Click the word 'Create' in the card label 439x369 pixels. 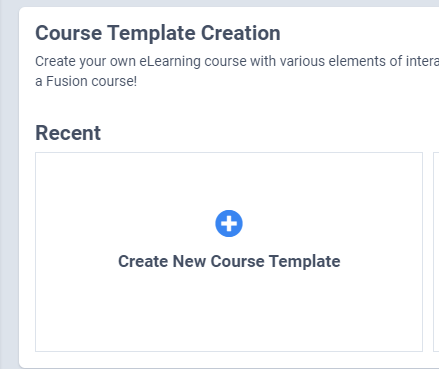tap(143, 261)
